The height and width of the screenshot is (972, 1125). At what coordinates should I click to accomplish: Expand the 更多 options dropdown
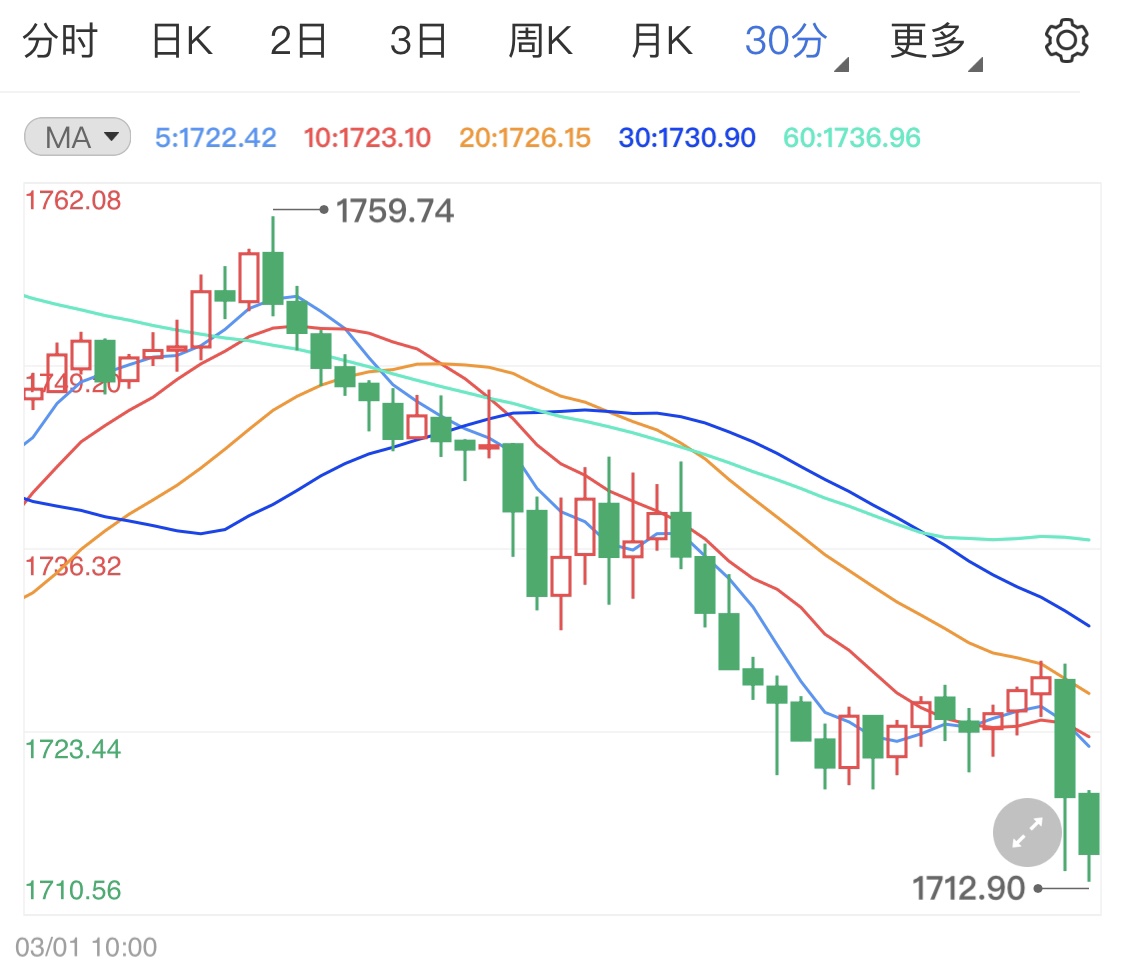977,63
